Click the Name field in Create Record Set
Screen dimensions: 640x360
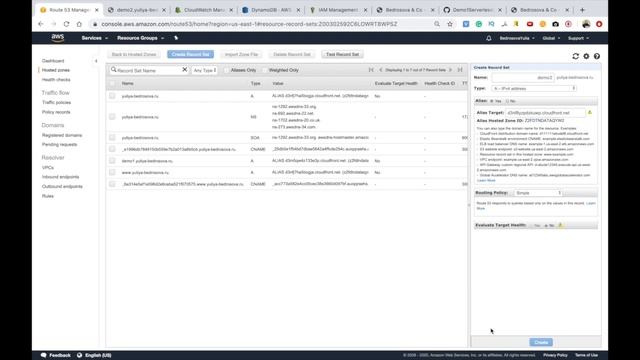[523, 78]
